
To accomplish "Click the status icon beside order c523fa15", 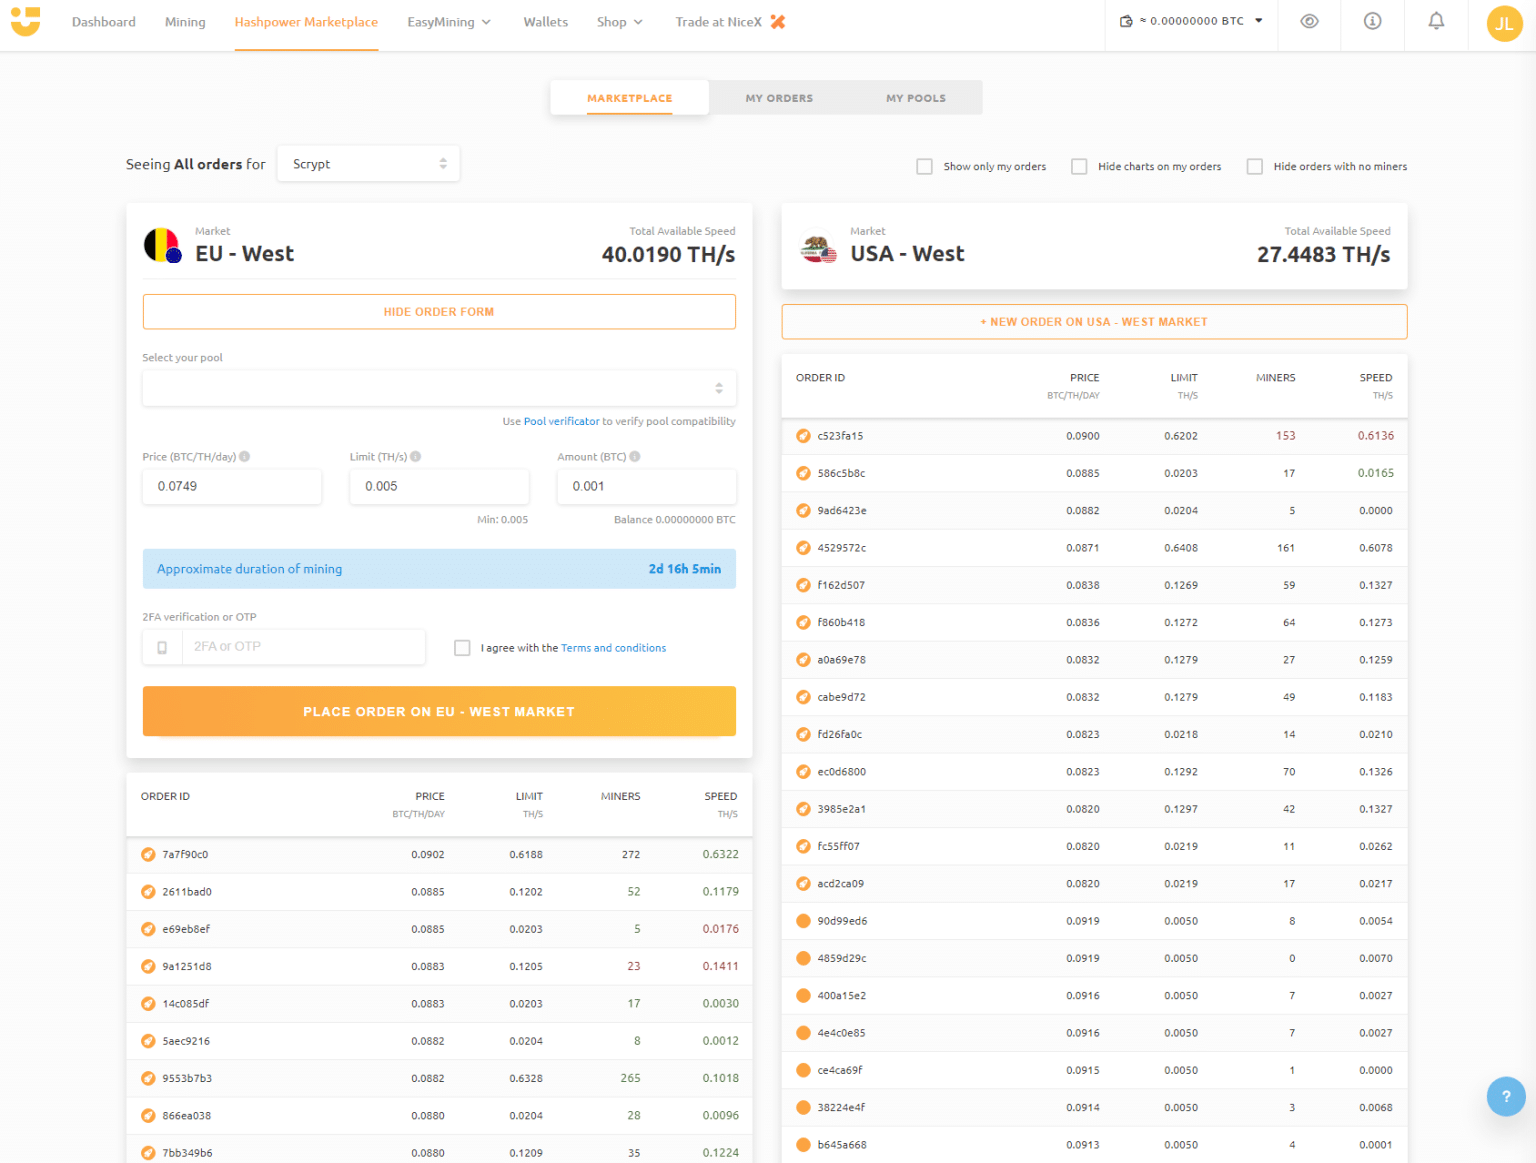I will click(803, 435).
